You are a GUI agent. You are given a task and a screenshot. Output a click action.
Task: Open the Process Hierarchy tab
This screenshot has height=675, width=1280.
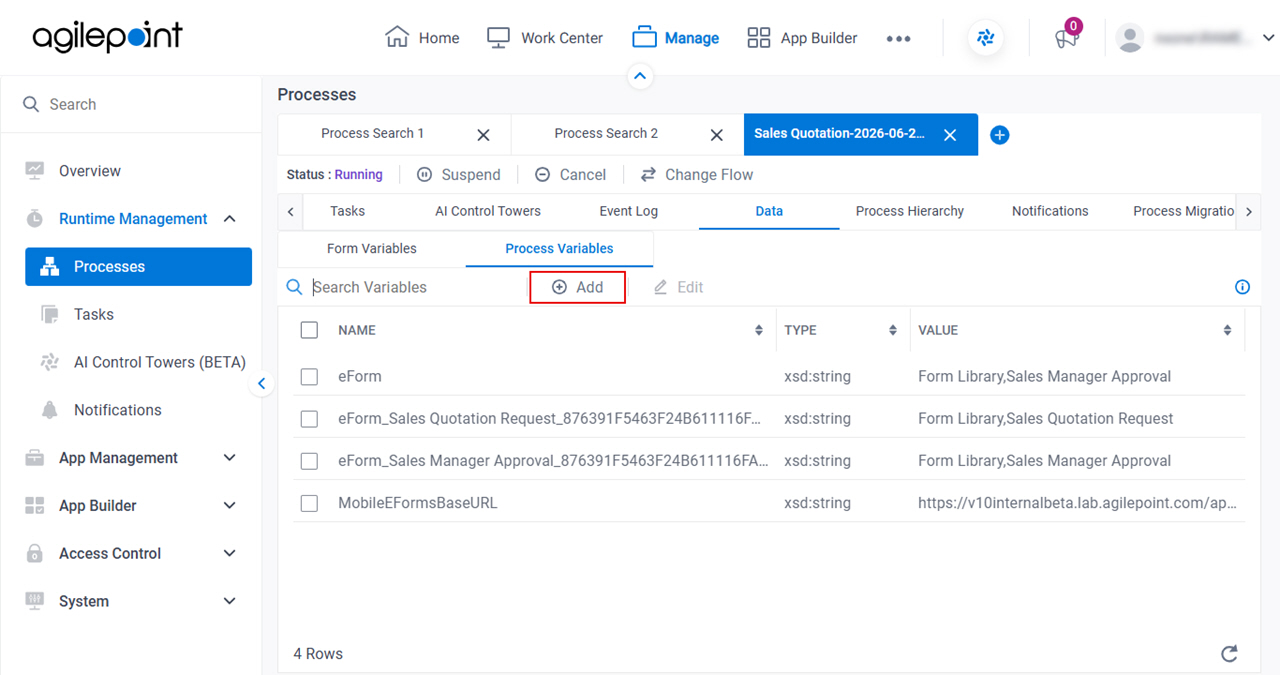pos(910,211)
